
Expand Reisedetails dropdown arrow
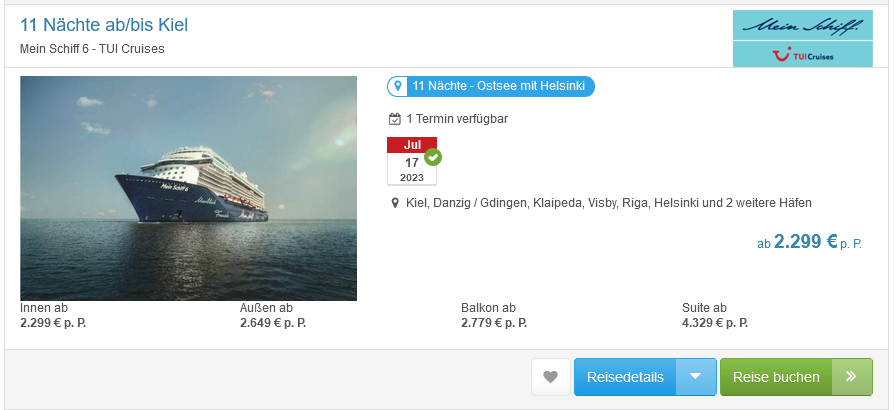coord(695,377)
